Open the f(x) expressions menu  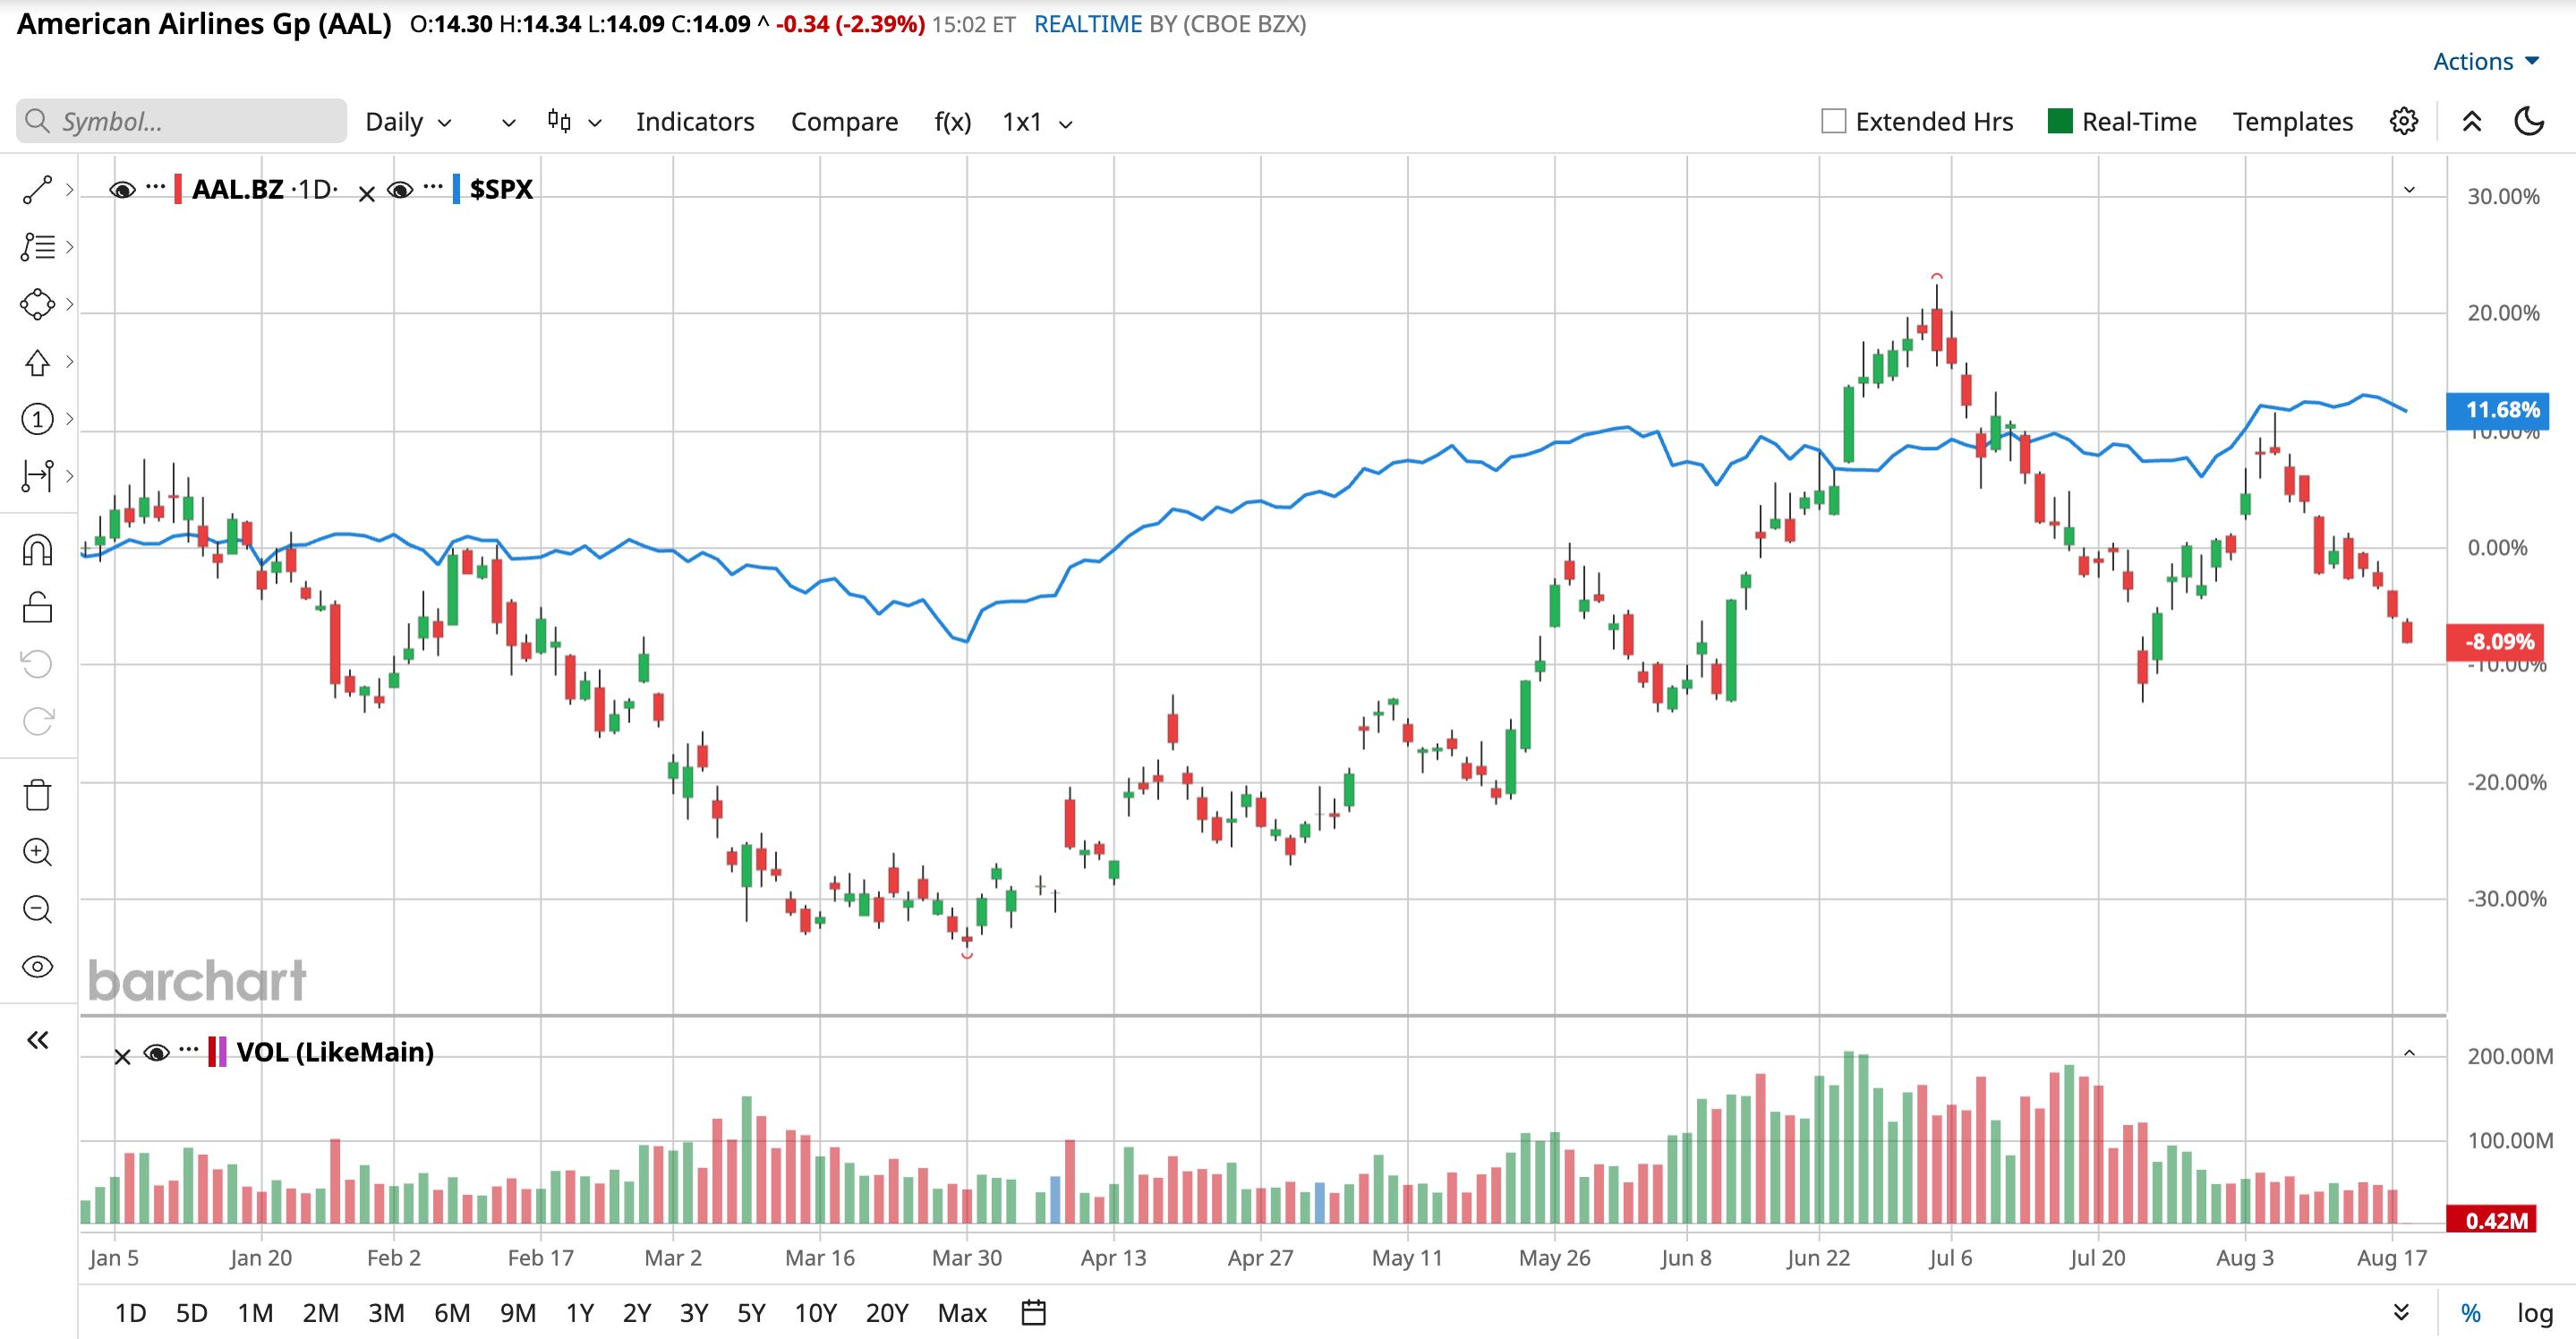point(952,122)
